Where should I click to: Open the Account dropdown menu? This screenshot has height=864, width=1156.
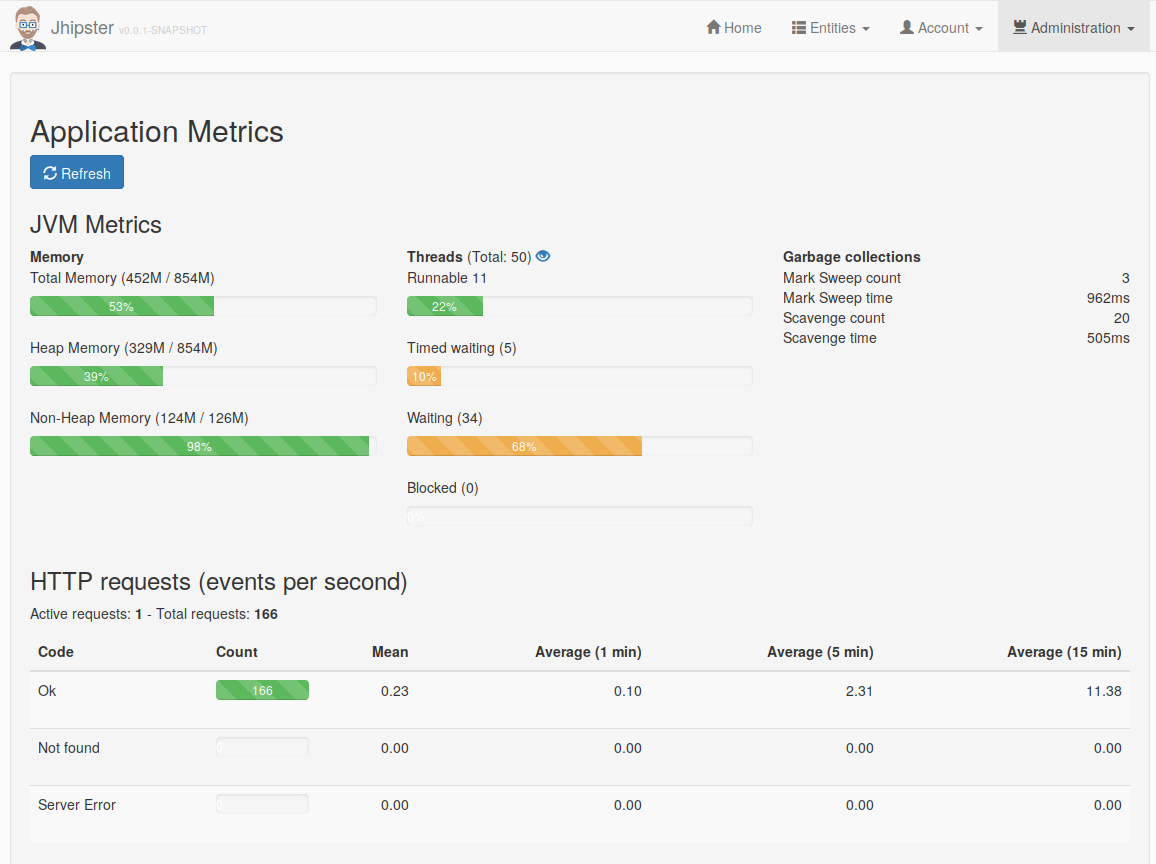[941, 27]
